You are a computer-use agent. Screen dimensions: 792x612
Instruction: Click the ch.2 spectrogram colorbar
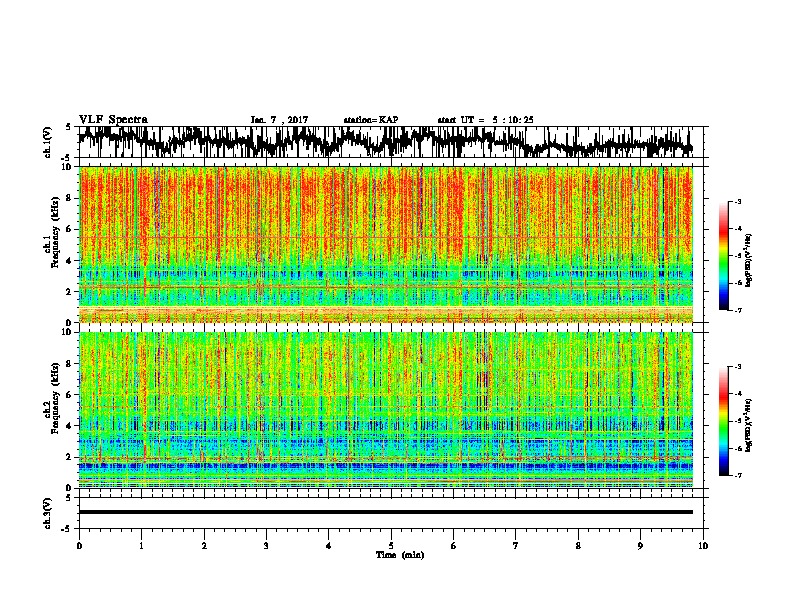pos(723,421)
